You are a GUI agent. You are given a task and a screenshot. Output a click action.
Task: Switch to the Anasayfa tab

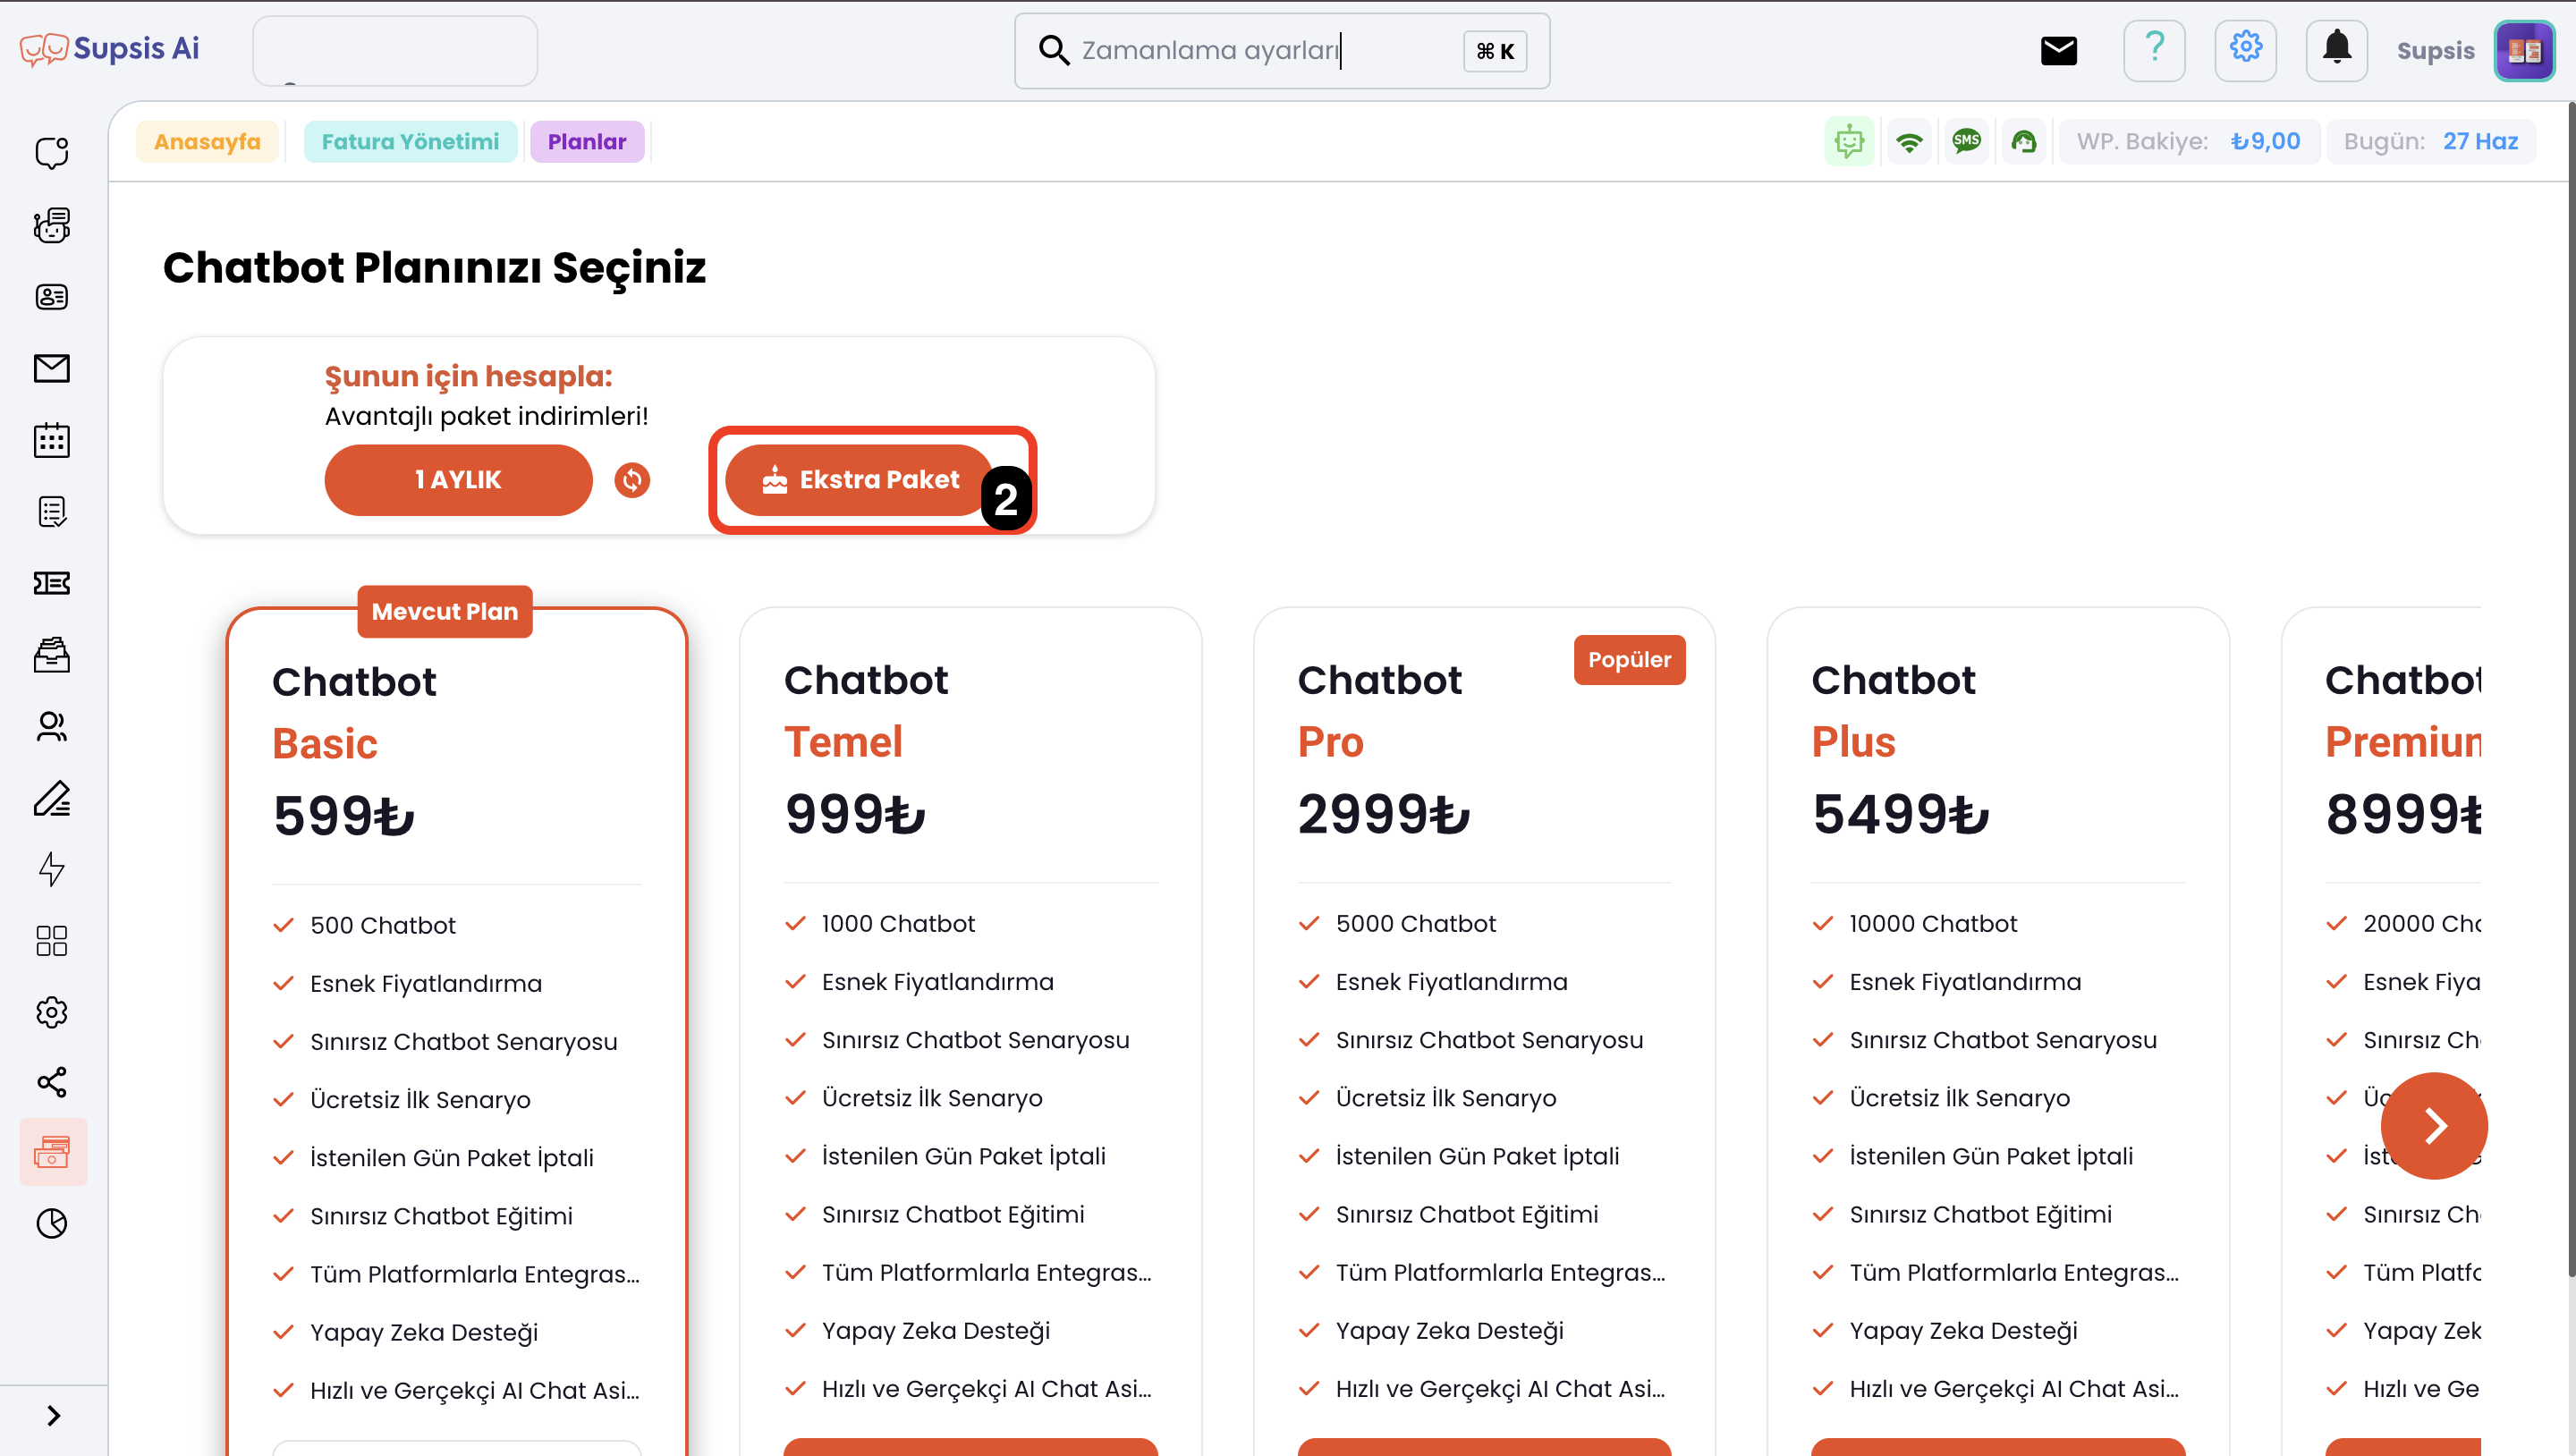(207, 142)
